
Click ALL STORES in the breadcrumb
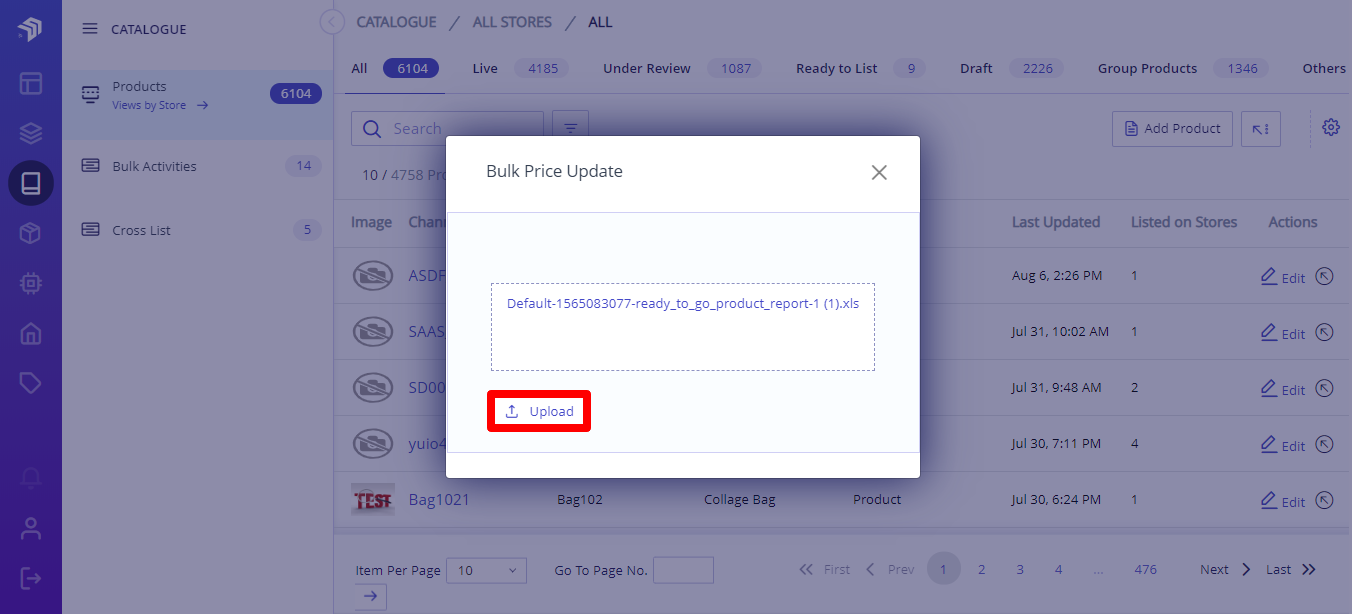(512, 22)
